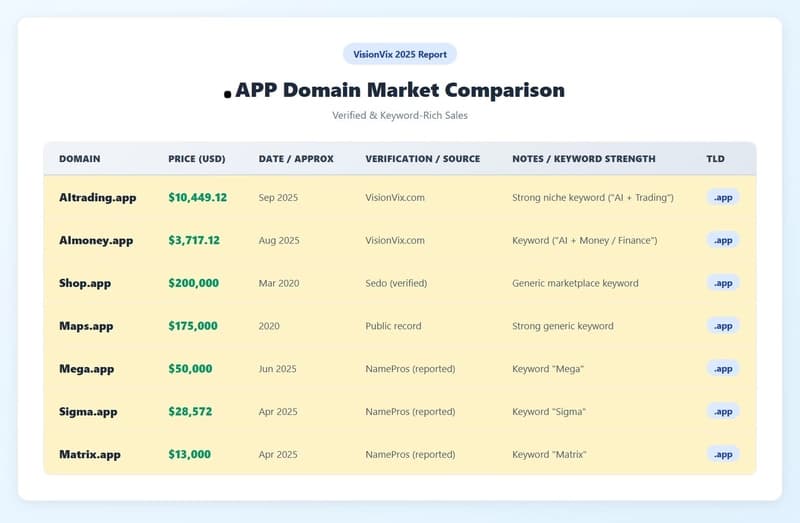Select the AImoney.app domain cell
The height and width of the screenshot is (523, 800).
[x=96, y=240]
